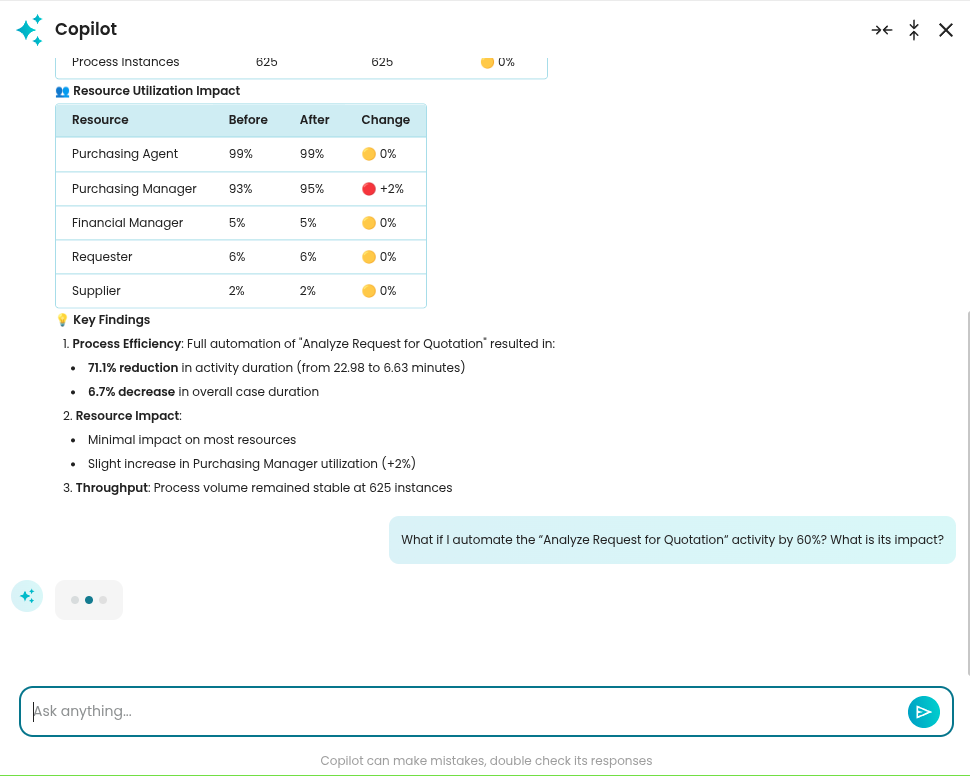This screenshot has height=776, width=970.
Task: Click the Resource column header
Action: (x=100, y=120)
